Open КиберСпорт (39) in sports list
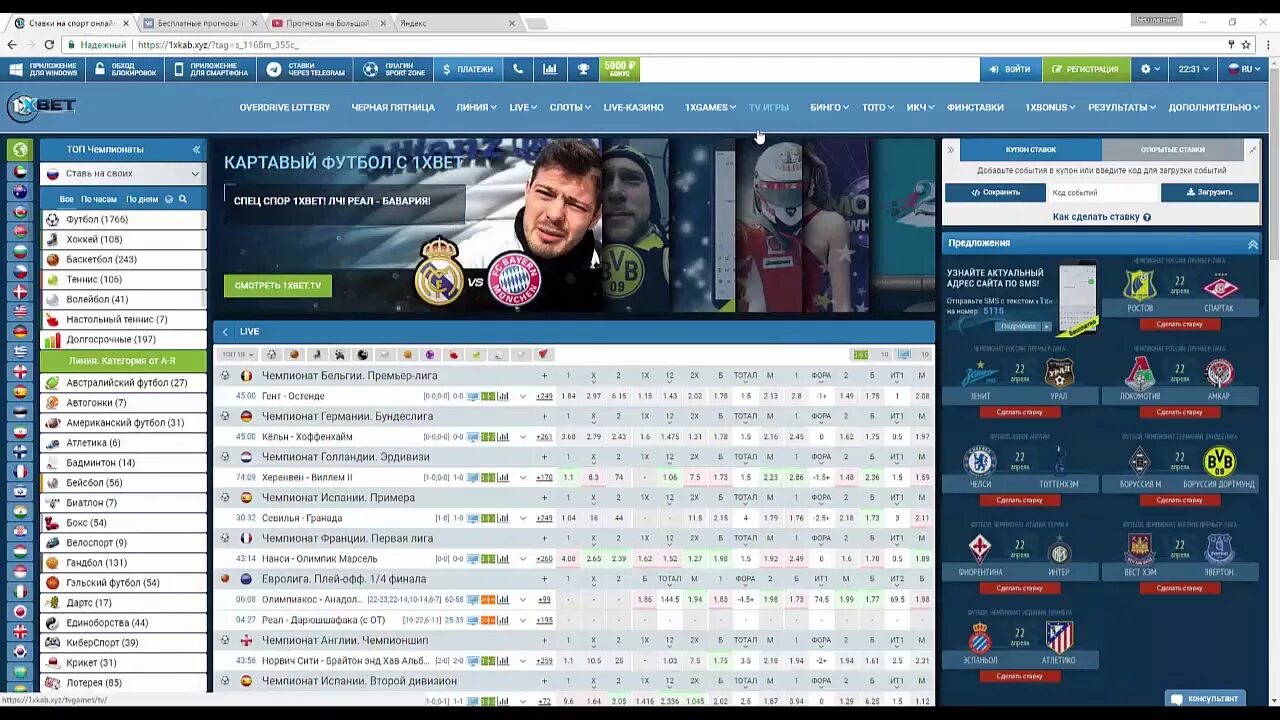 tap(123, 642)
